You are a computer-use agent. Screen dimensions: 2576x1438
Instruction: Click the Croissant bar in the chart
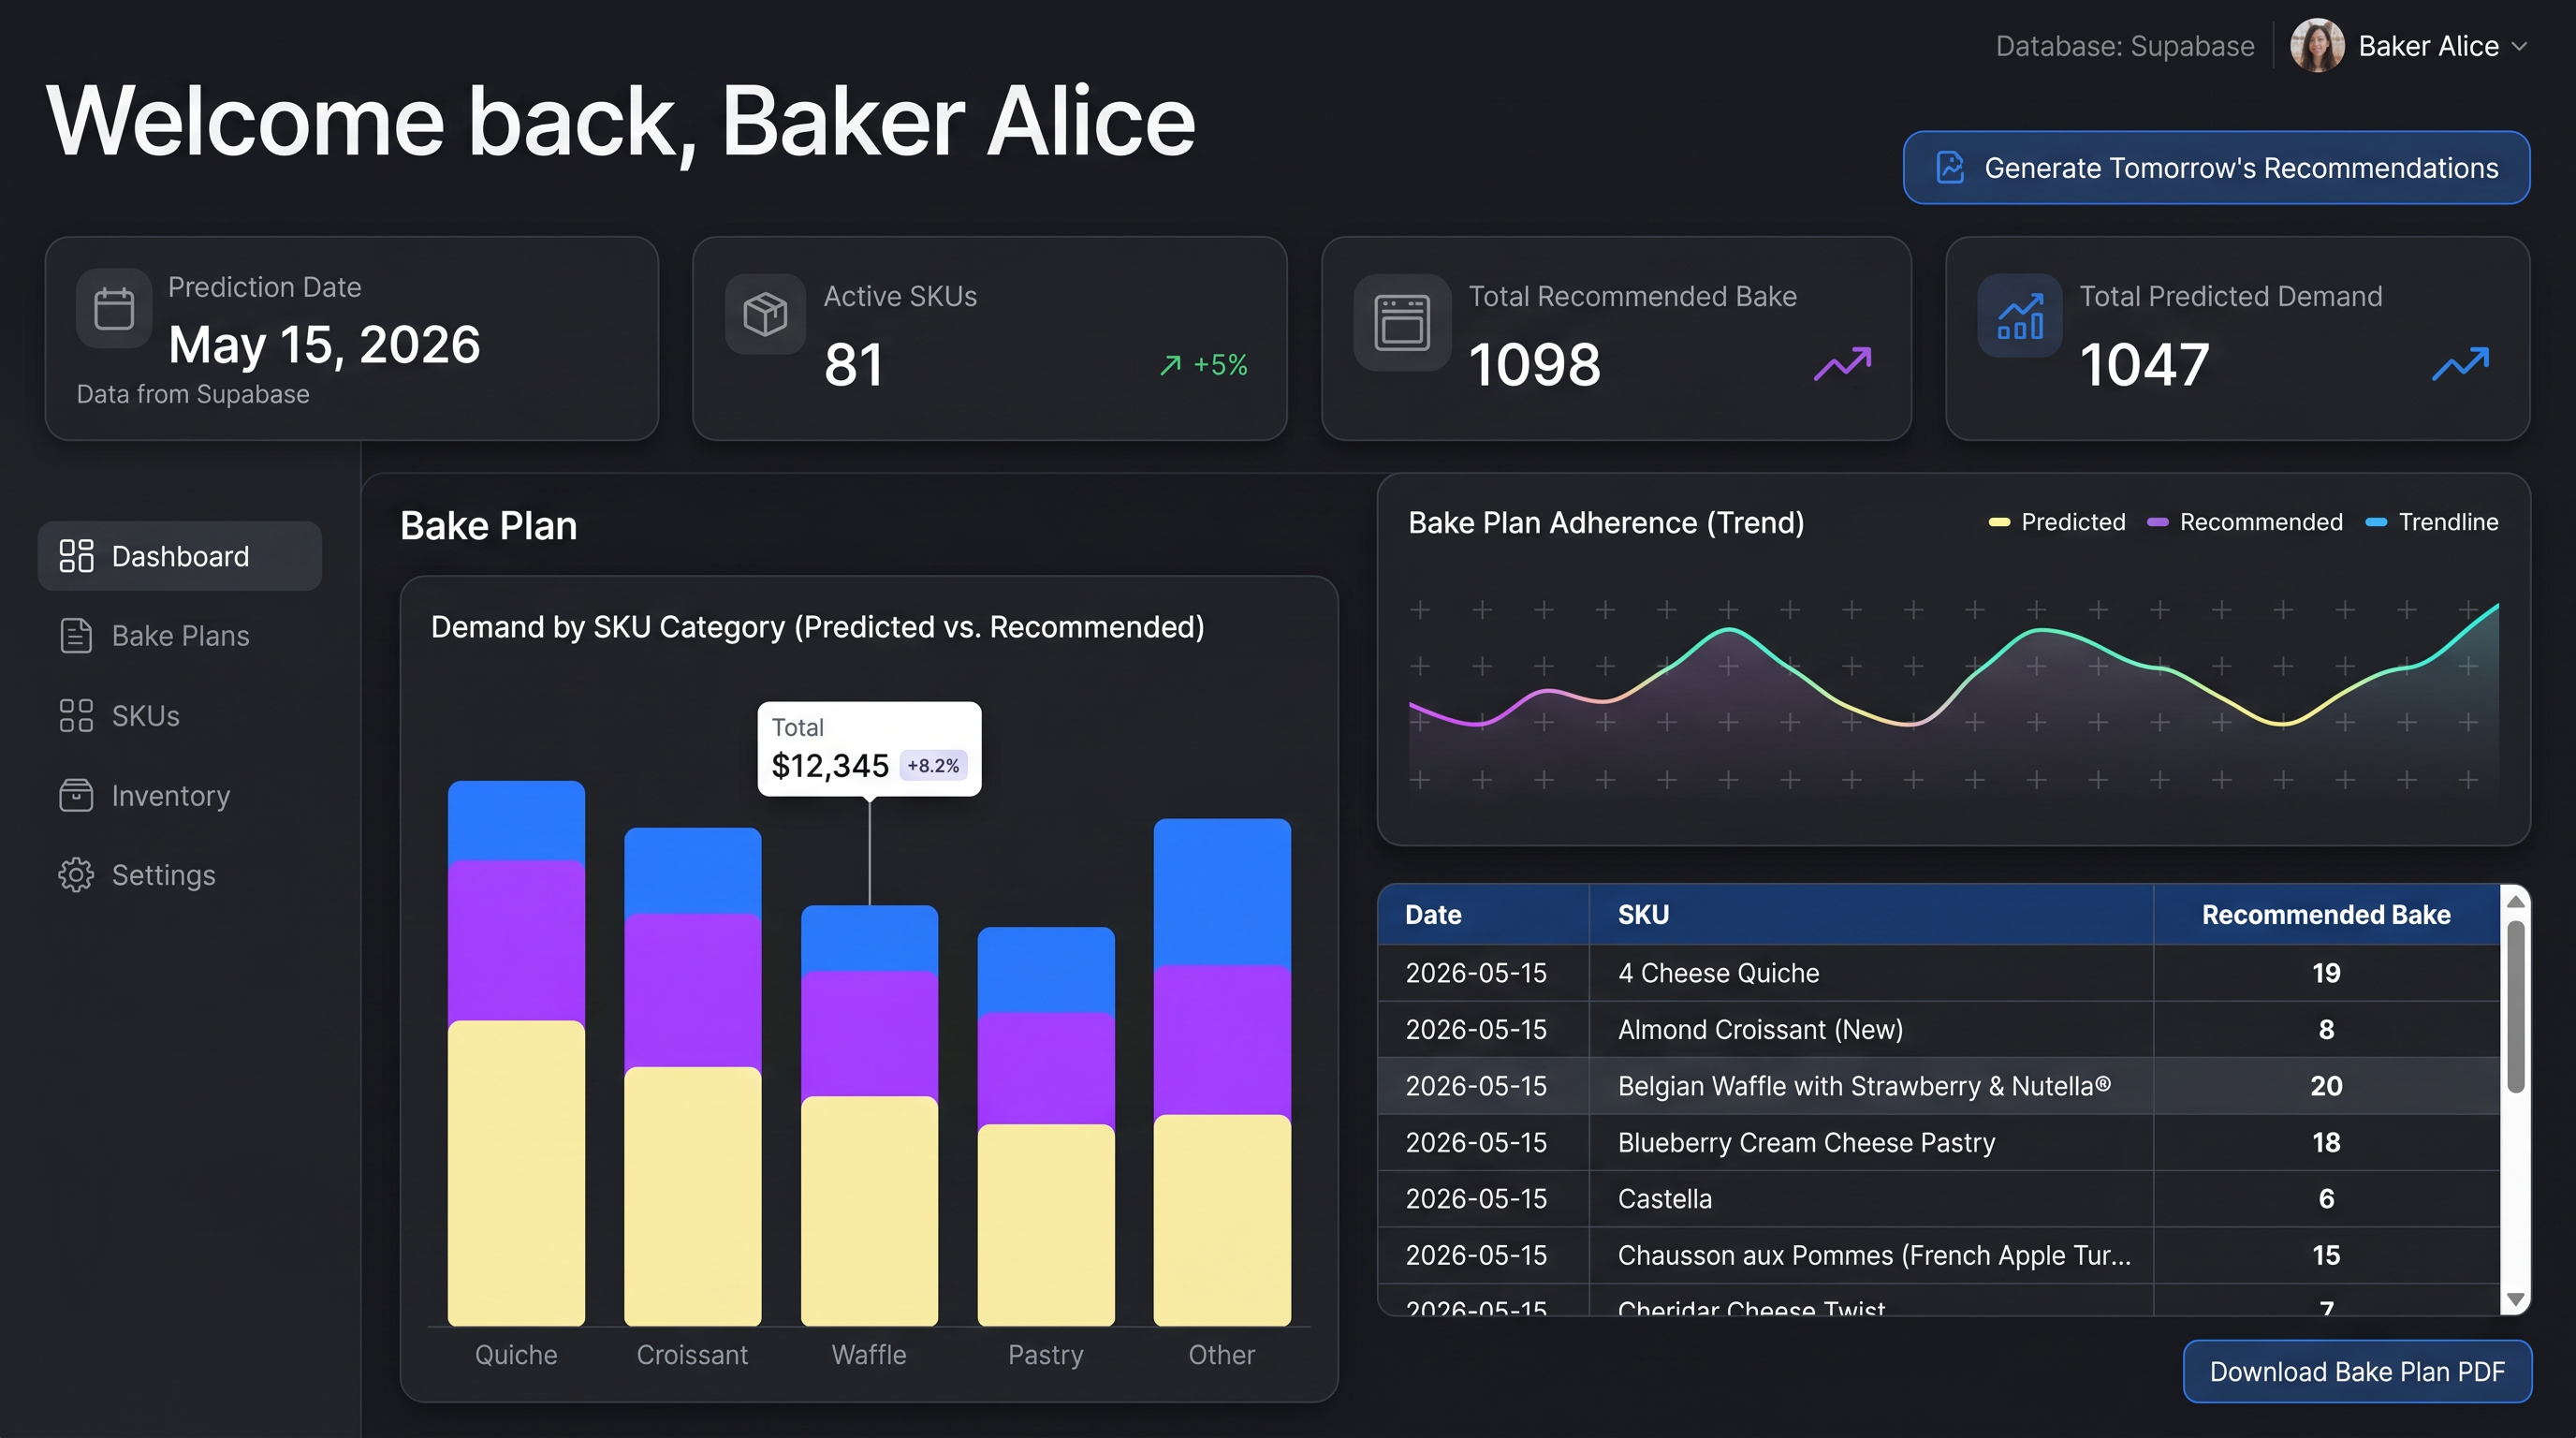692,1076
